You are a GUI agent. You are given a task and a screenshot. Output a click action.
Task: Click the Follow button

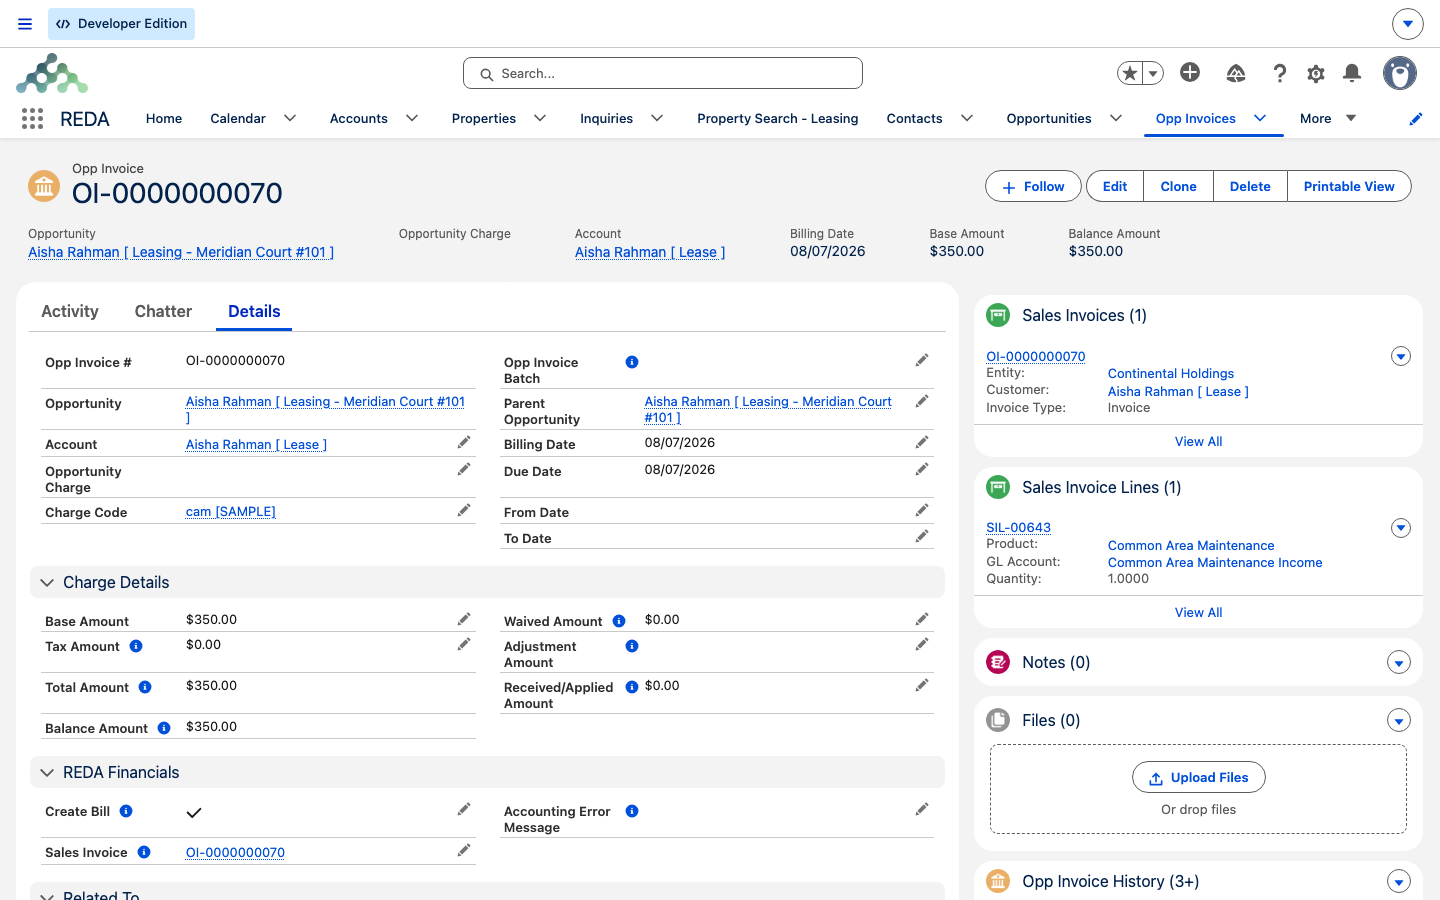pos(1033,187)
